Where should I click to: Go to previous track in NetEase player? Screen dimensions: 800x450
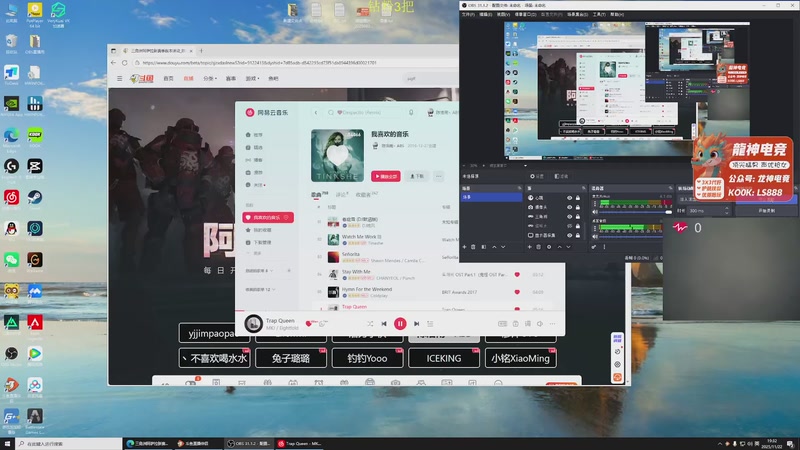pyautogui.click(x=384, y=323)
